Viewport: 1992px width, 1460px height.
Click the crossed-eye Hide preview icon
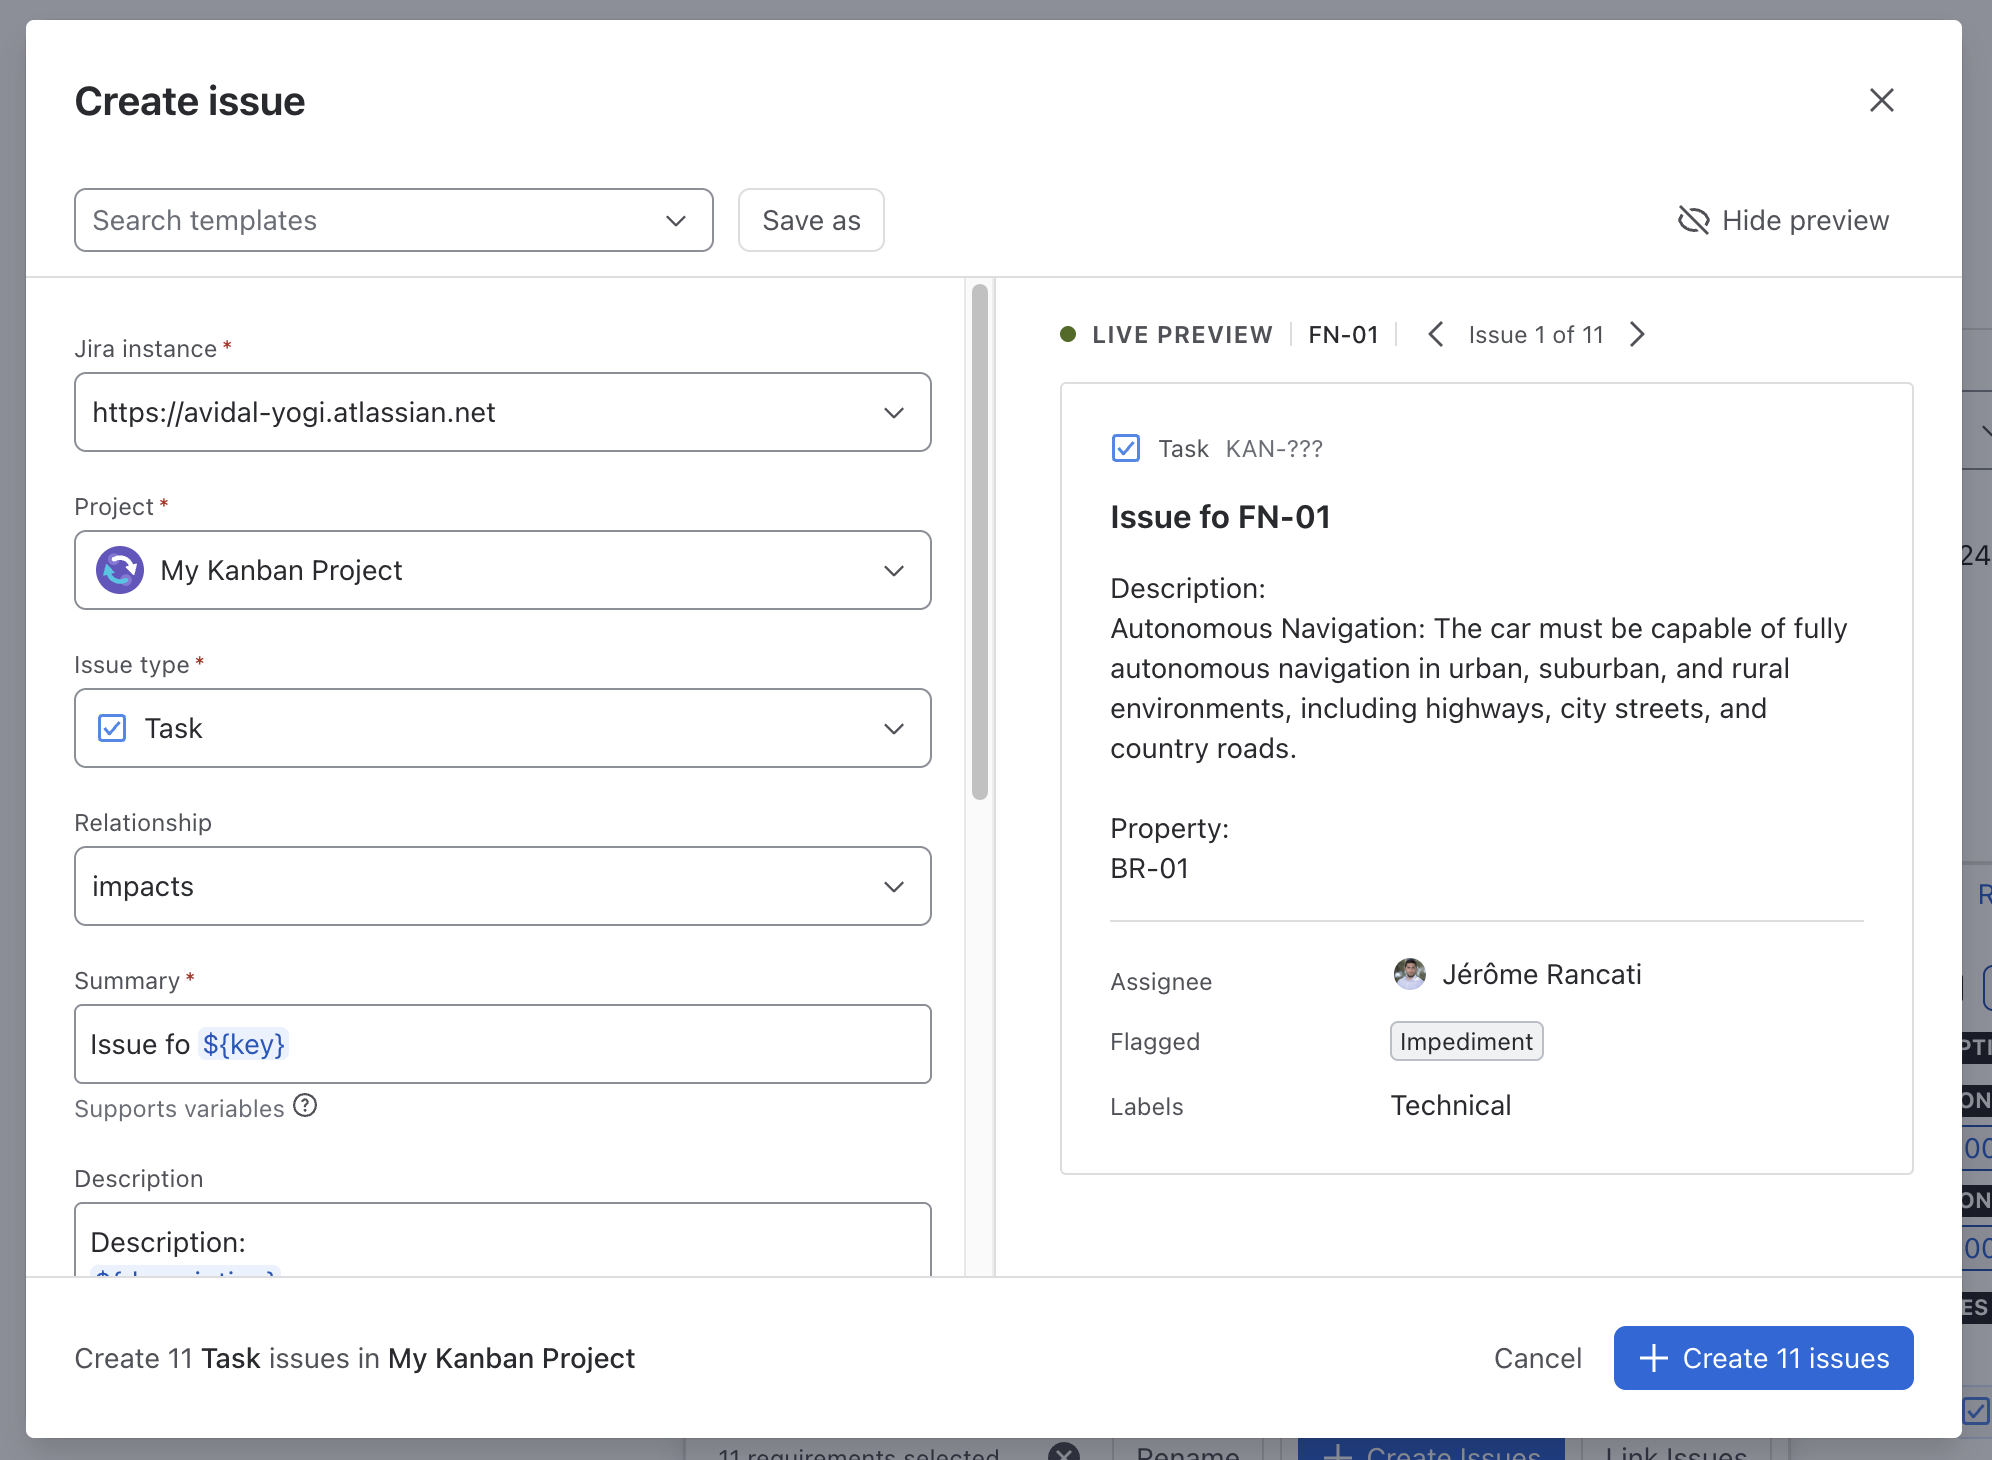point(1693,220)
